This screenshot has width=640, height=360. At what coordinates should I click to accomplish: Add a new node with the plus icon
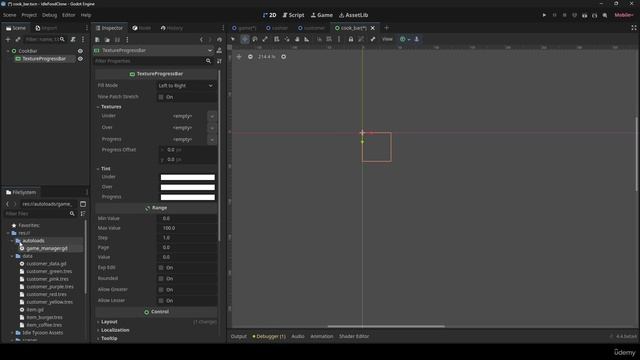coord(8,39)
